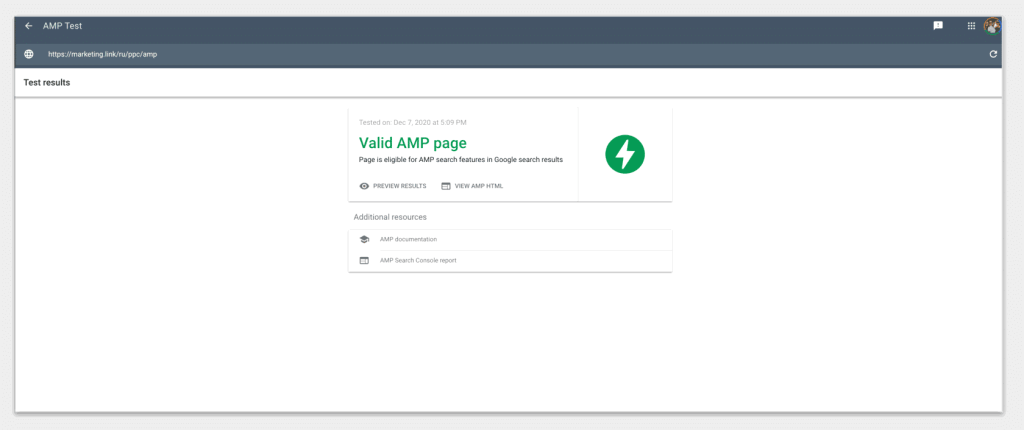Click the globe icon beside the URL
The height and width of the screenshot is (430, 1024).
29,54
